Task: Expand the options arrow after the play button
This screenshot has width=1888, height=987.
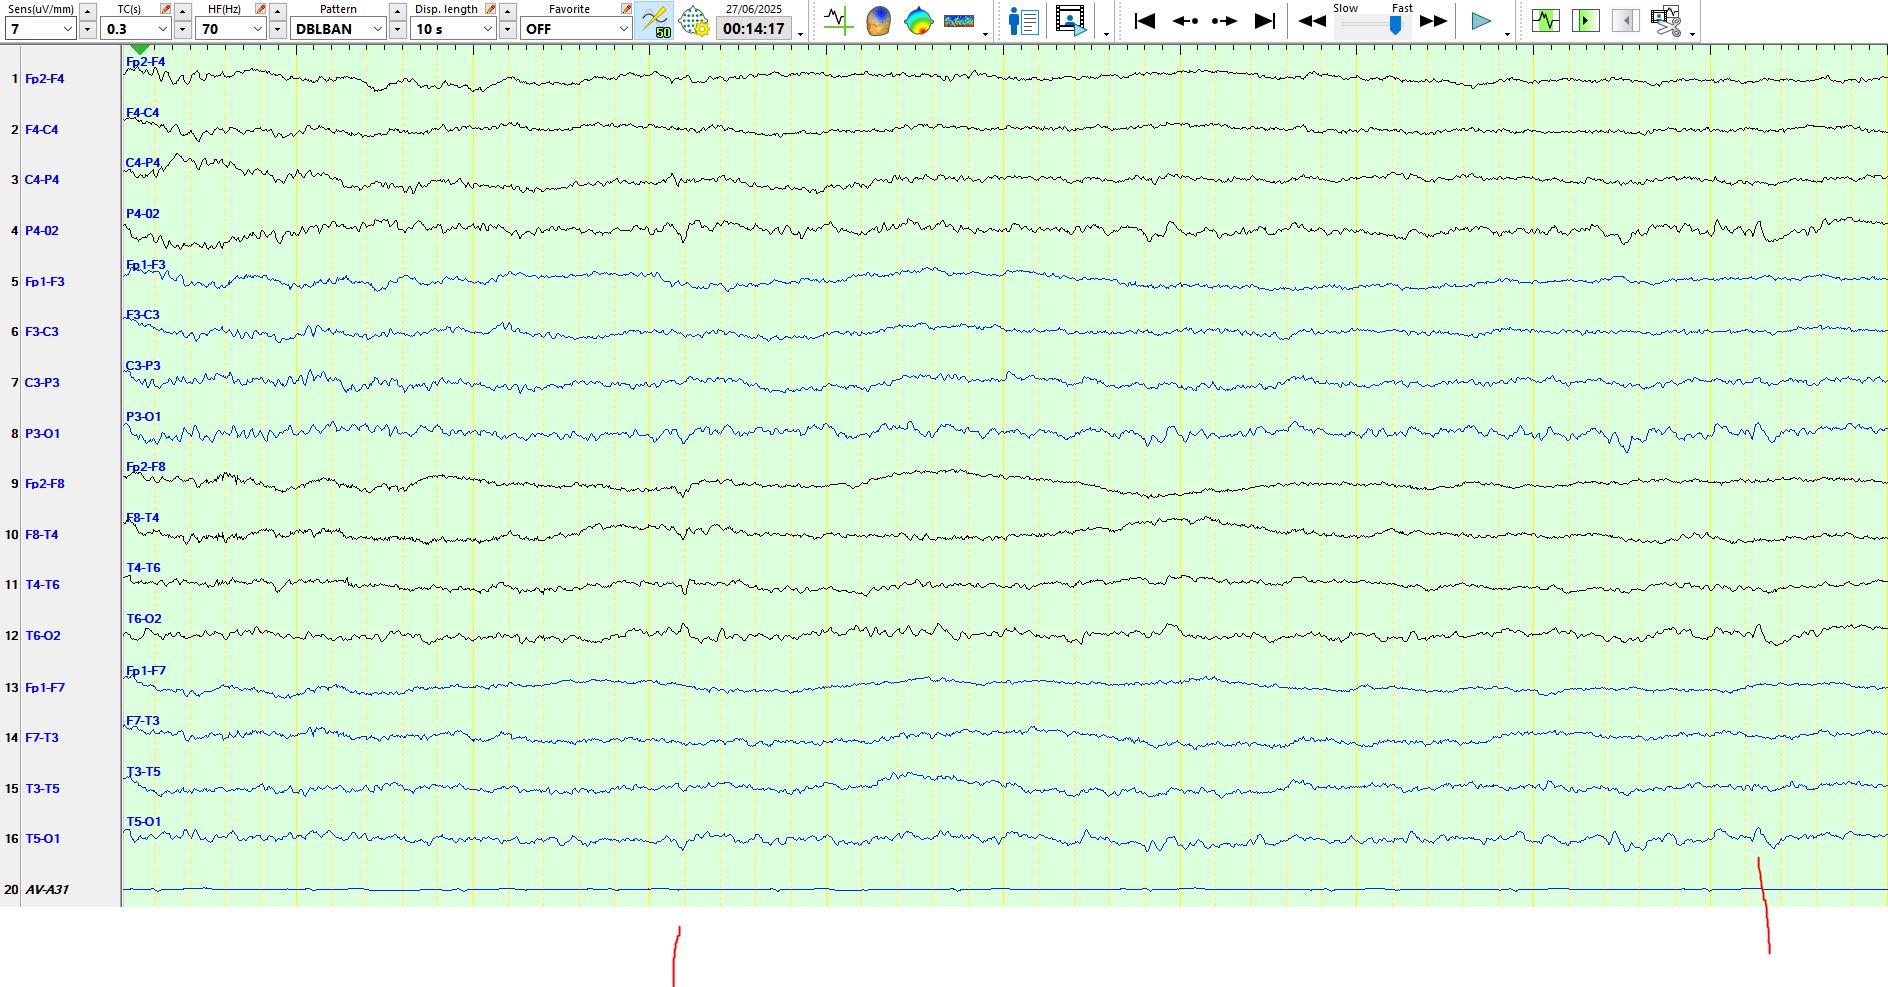Action: [x=1507, y=33]
